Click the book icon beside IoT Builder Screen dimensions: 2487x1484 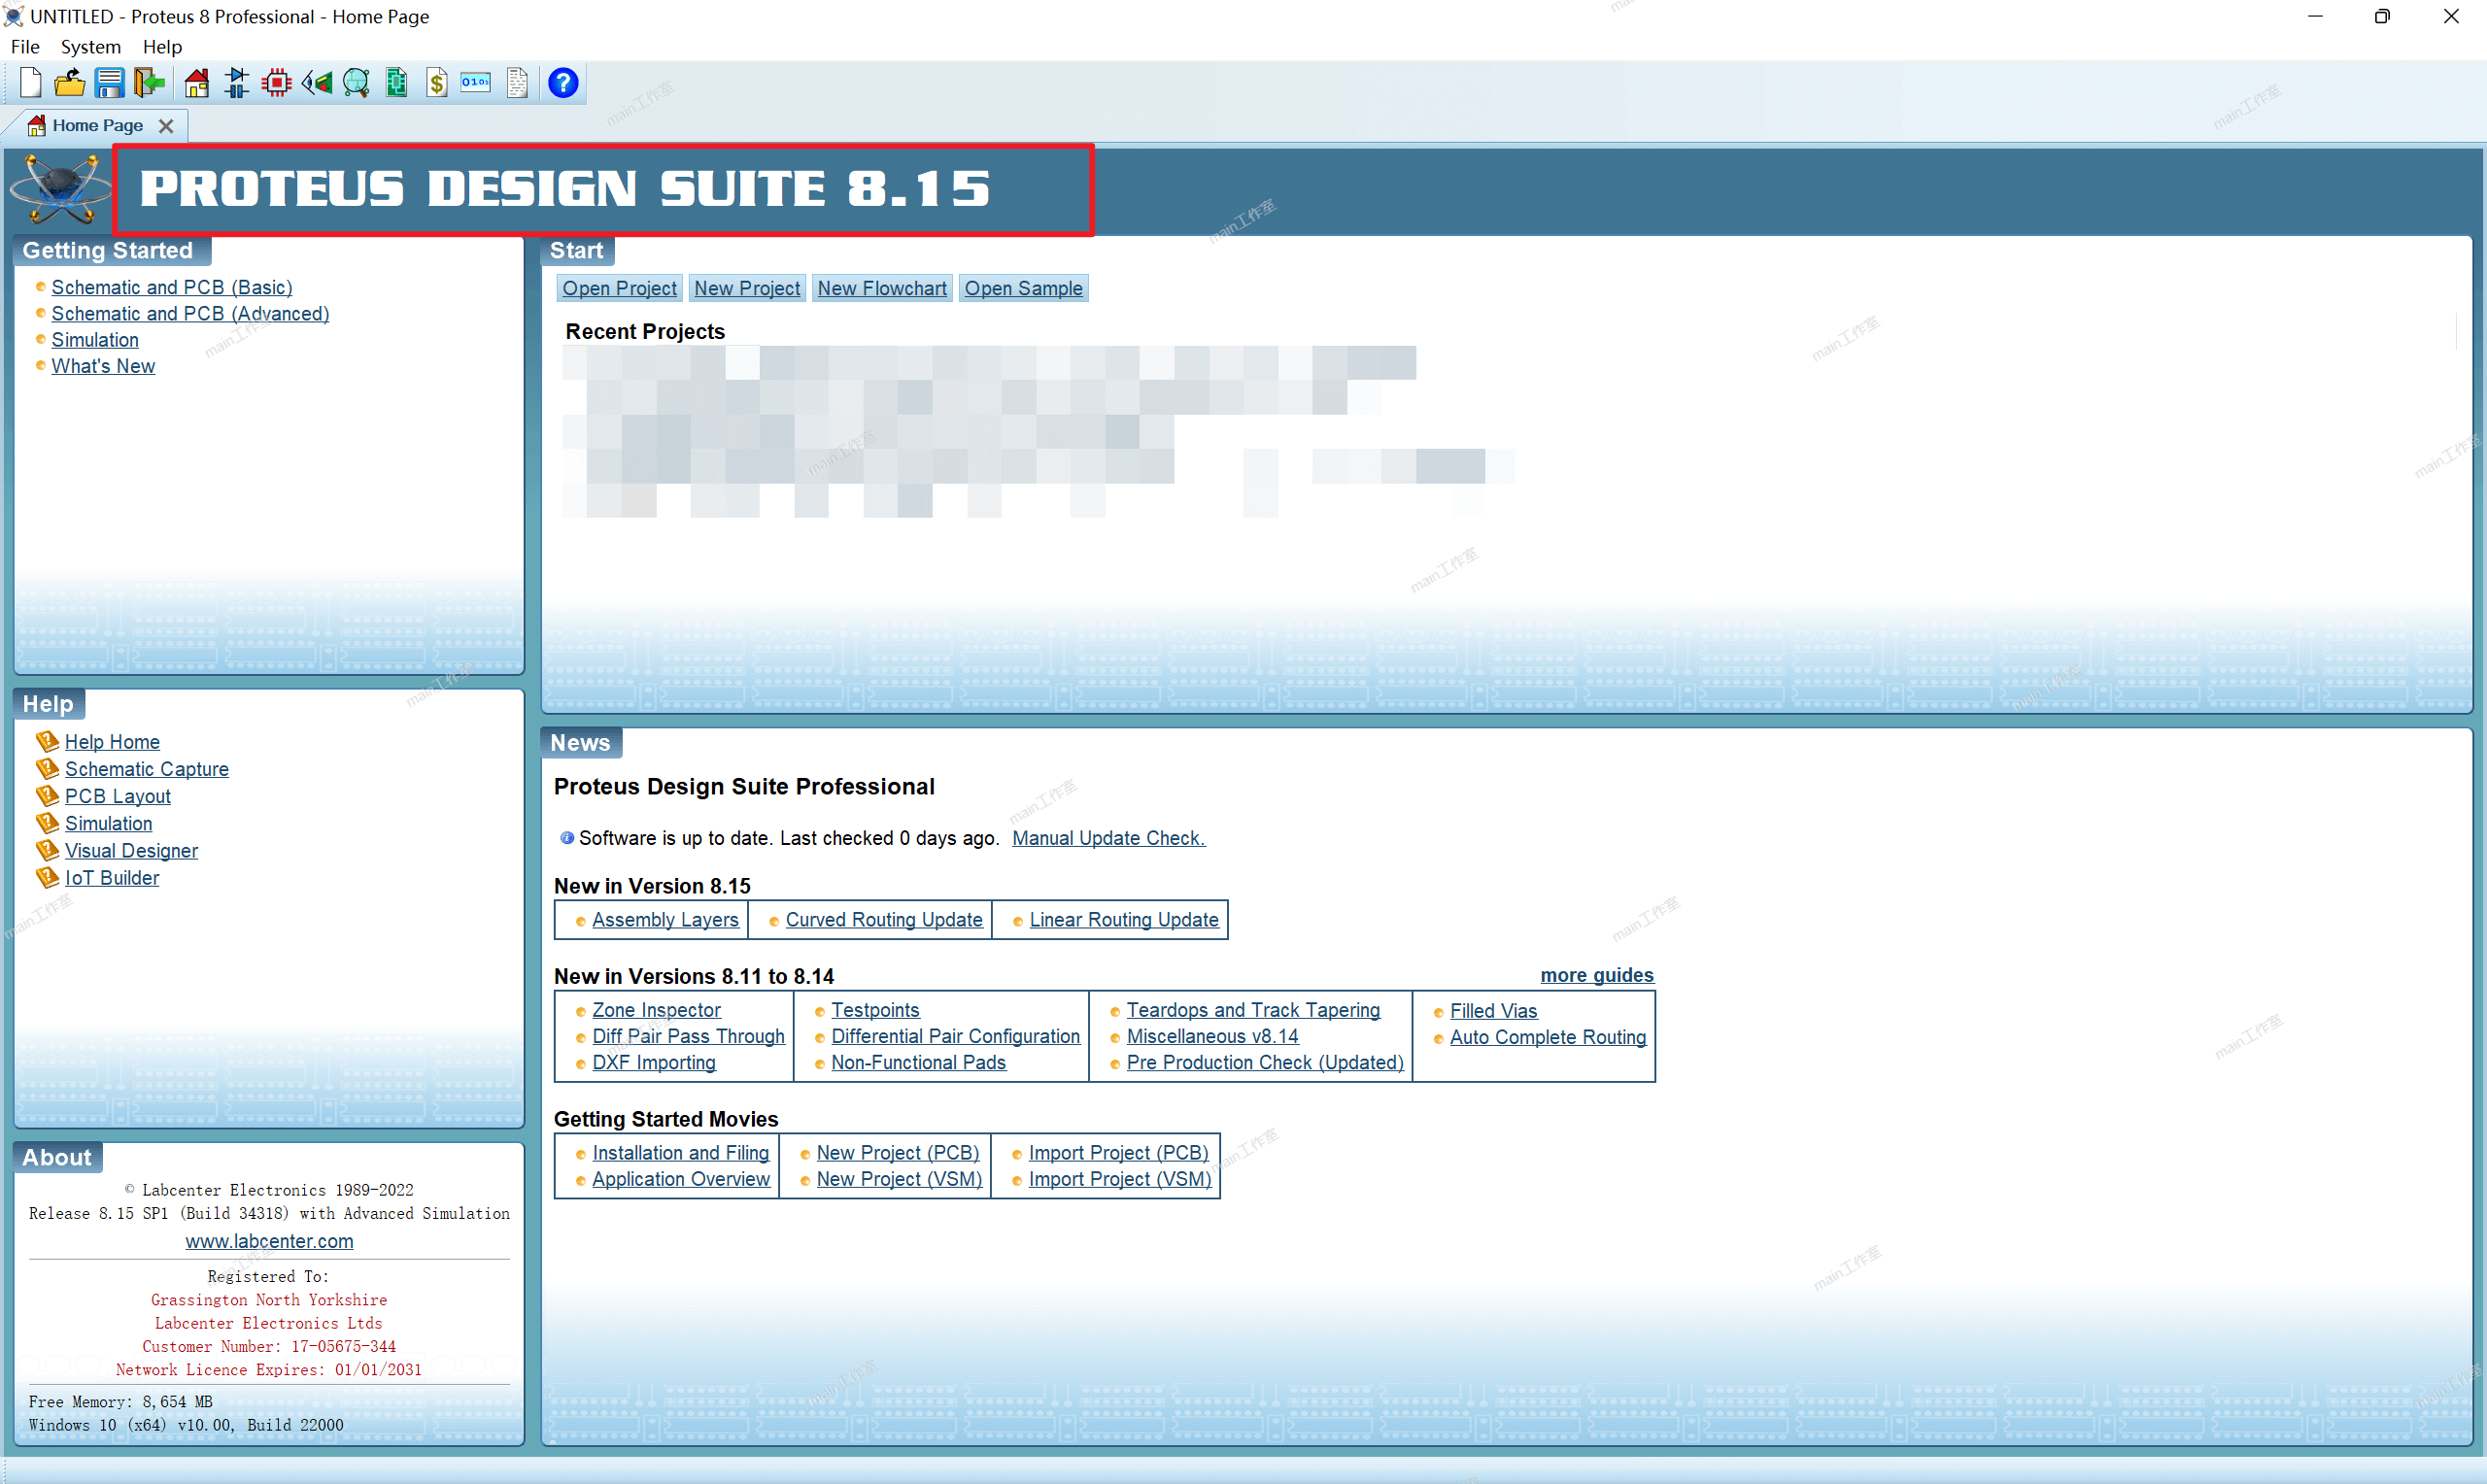47,878
